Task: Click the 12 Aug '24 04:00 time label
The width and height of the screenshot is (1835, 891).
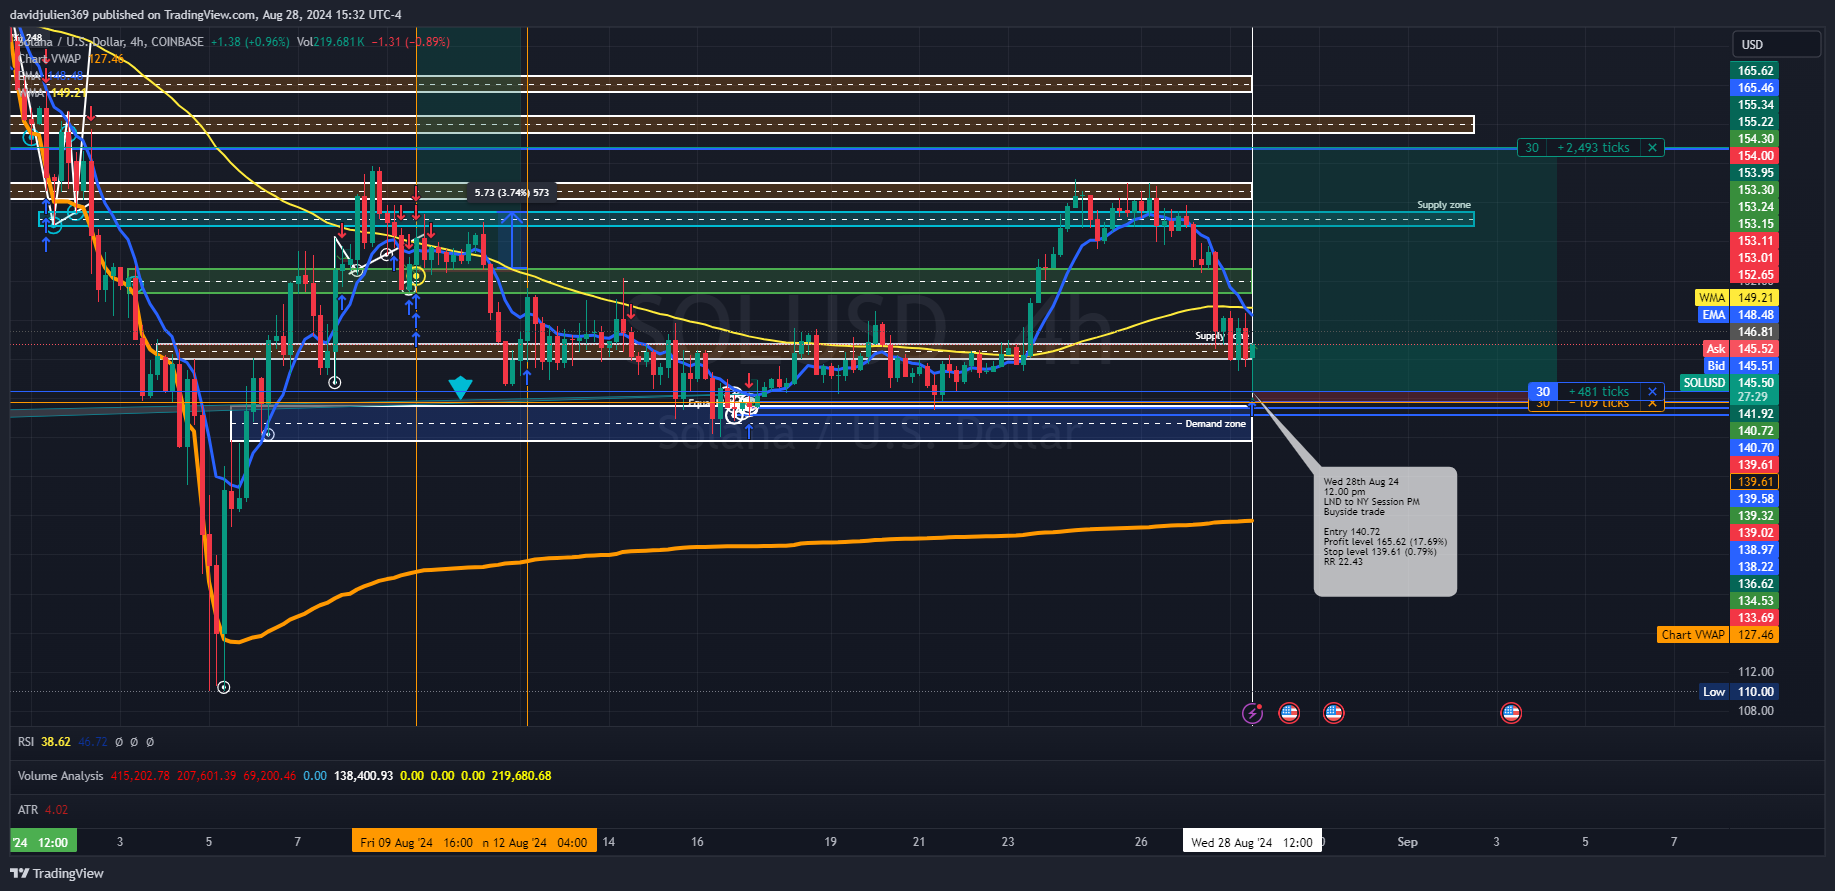Action: (539, 842)
